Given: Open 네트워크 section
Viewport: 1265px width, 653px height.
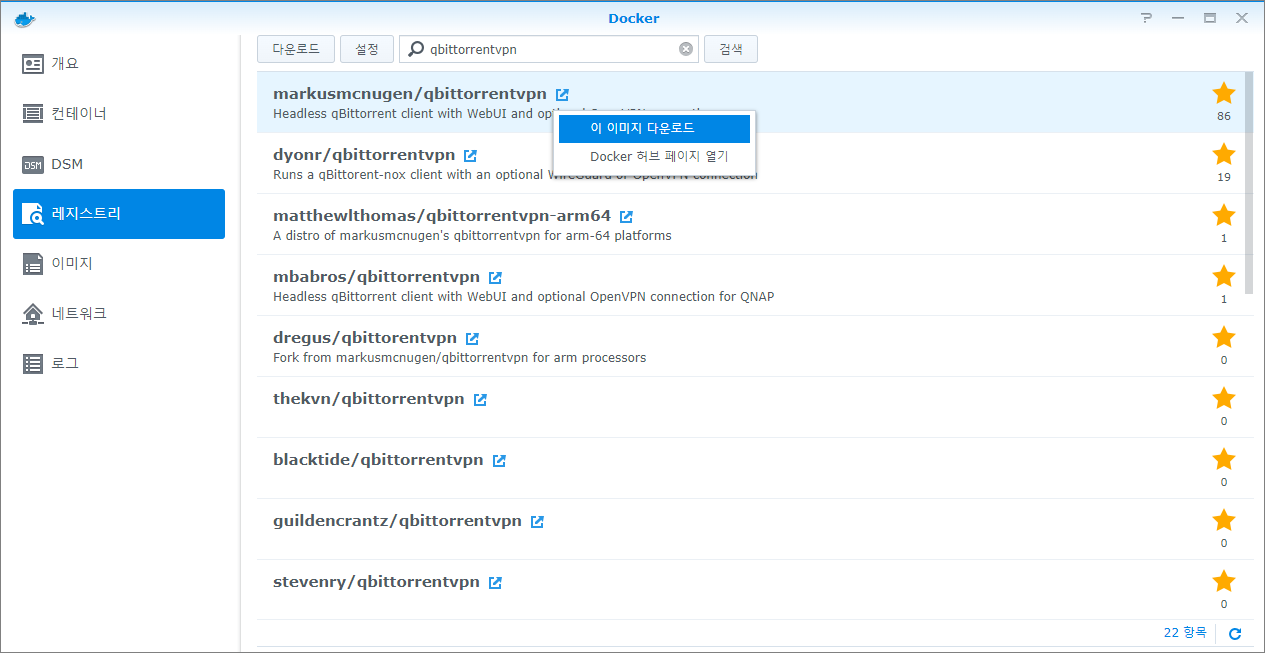Looking at the screenshot, I should [x=119, y=314].
